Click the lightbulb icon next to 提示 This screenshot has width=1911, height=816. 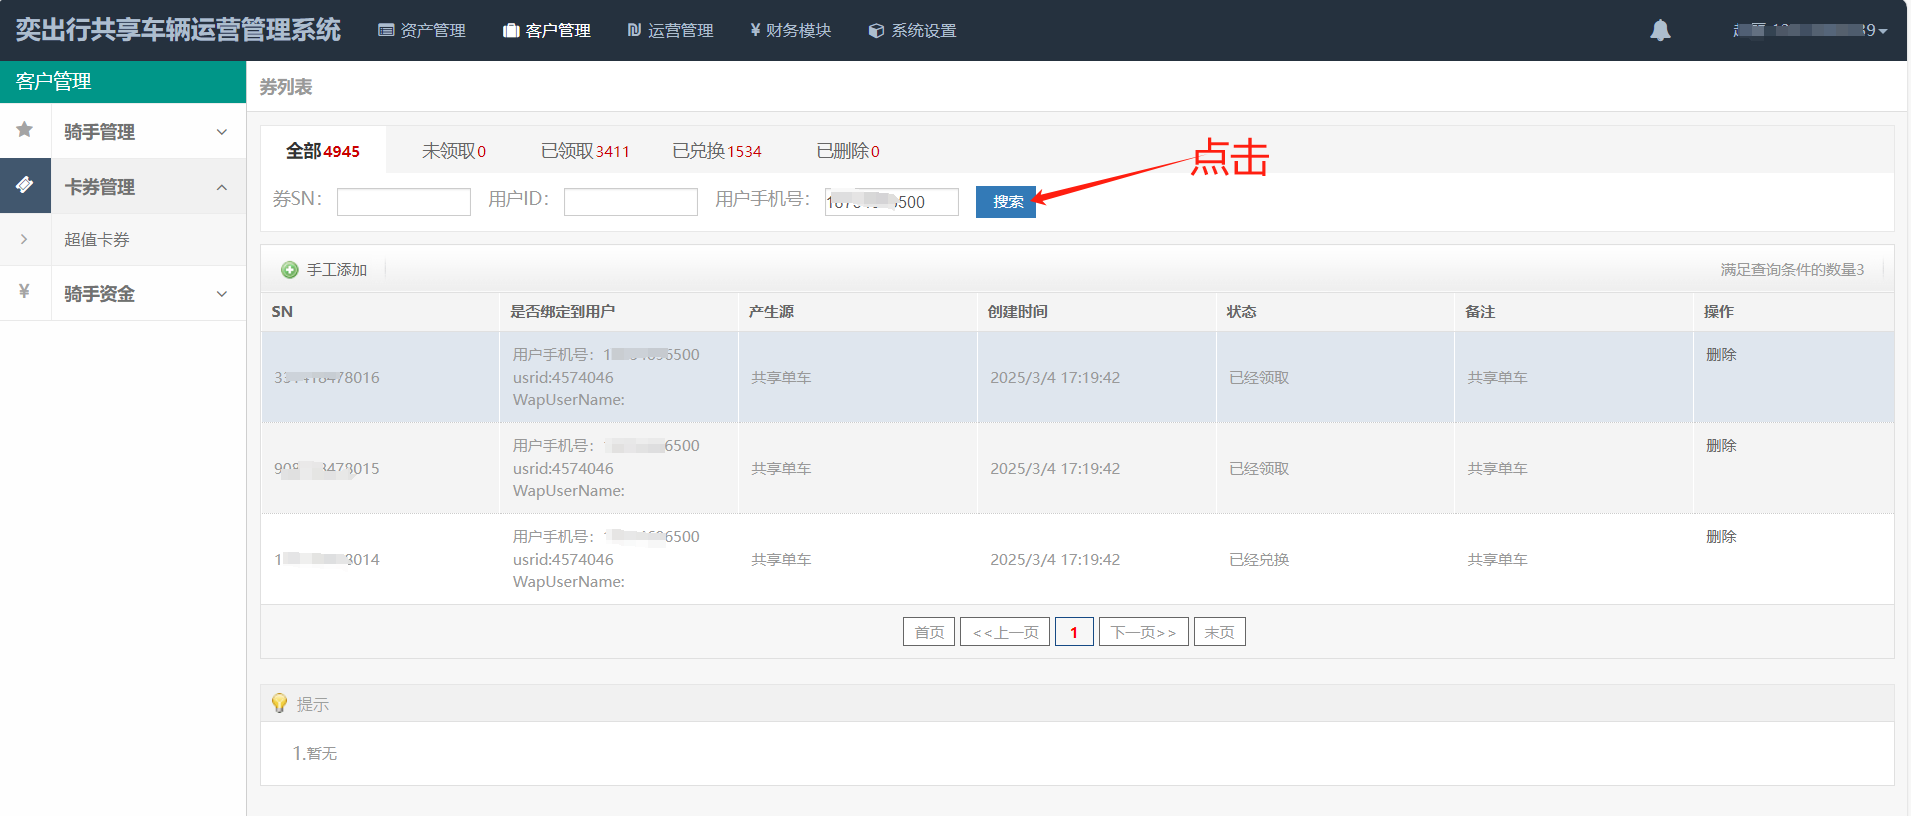pos(279,703)
